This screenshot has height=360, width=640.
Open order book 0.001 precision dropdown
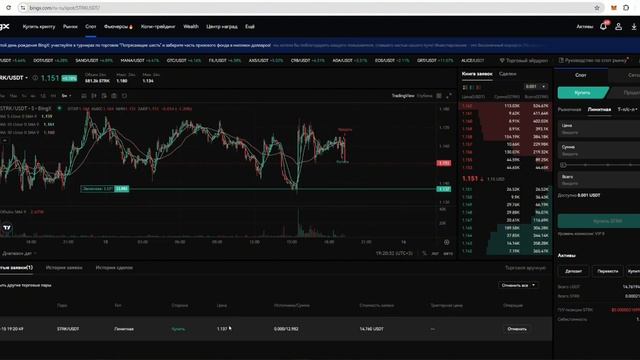pos(536,87)
